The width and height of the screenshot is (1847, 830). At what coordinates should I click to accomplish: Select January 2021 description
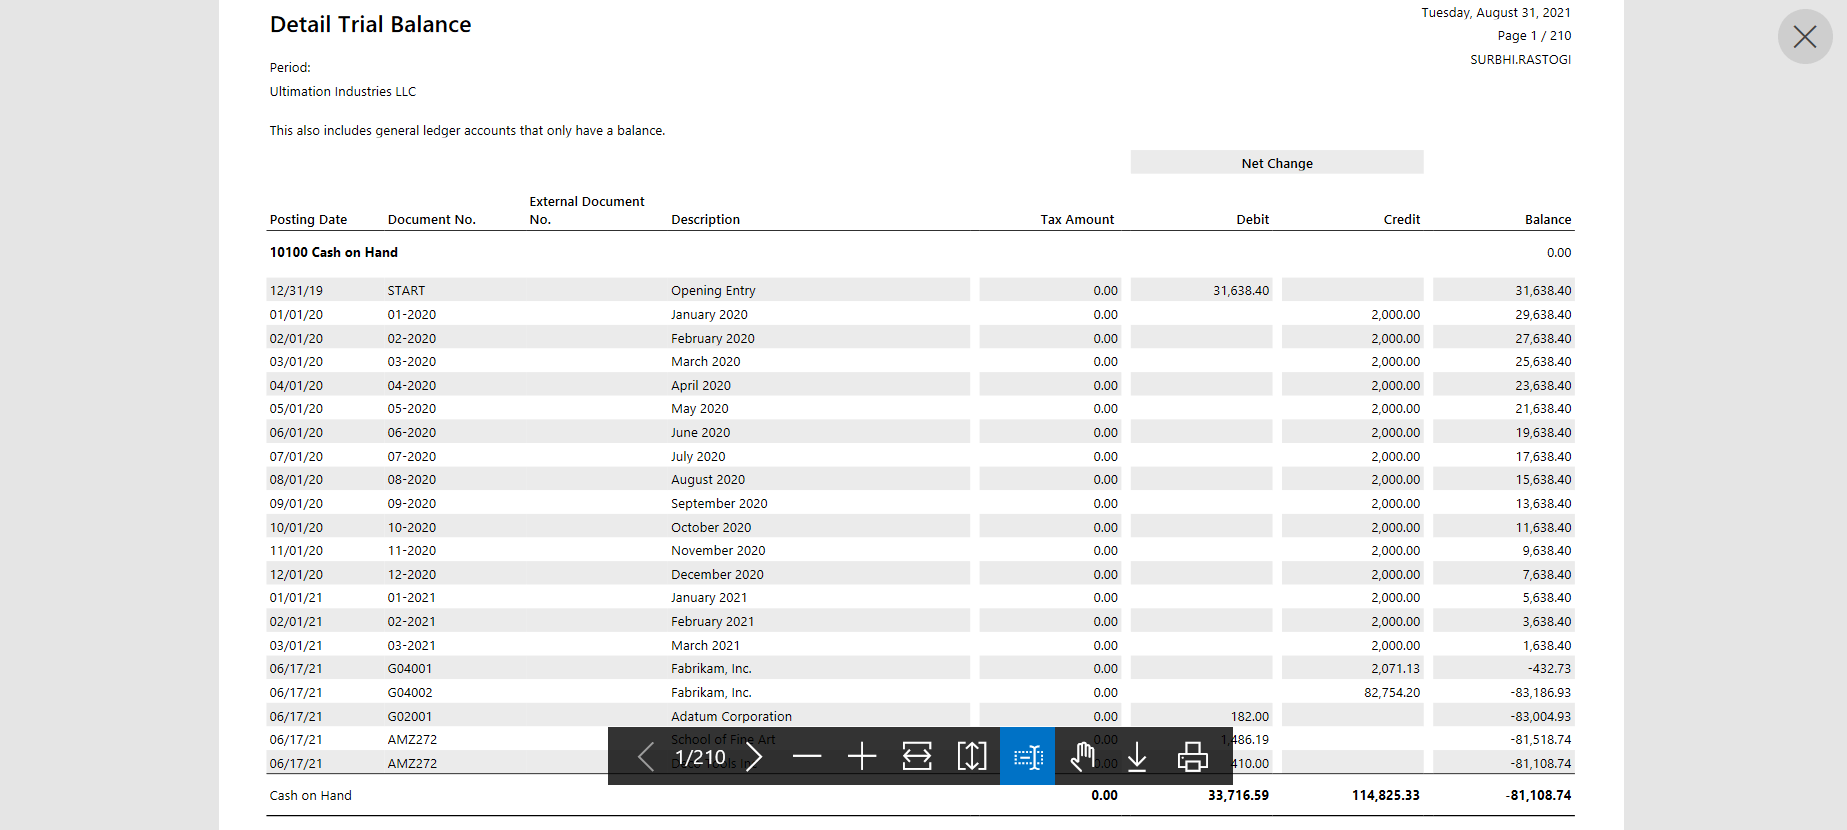pos(709,598)
